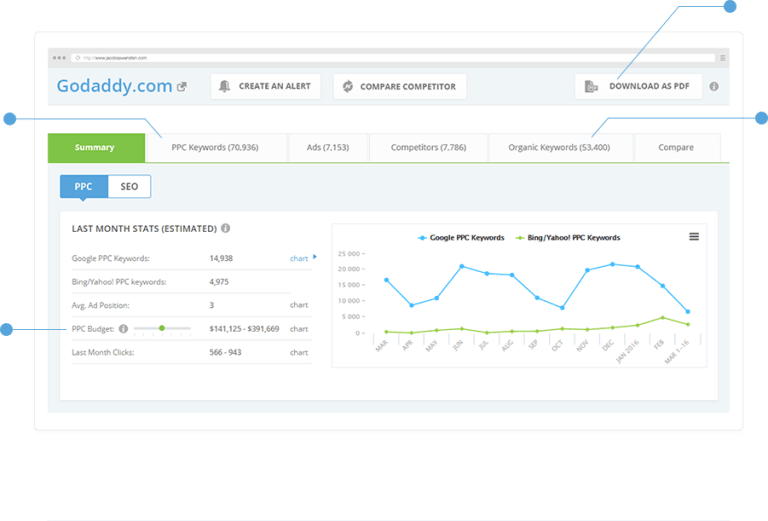The width and height of the screenshot is (768, 521).
Task: Open chart link for PPC Budget row
Action: tap(299, 329)
